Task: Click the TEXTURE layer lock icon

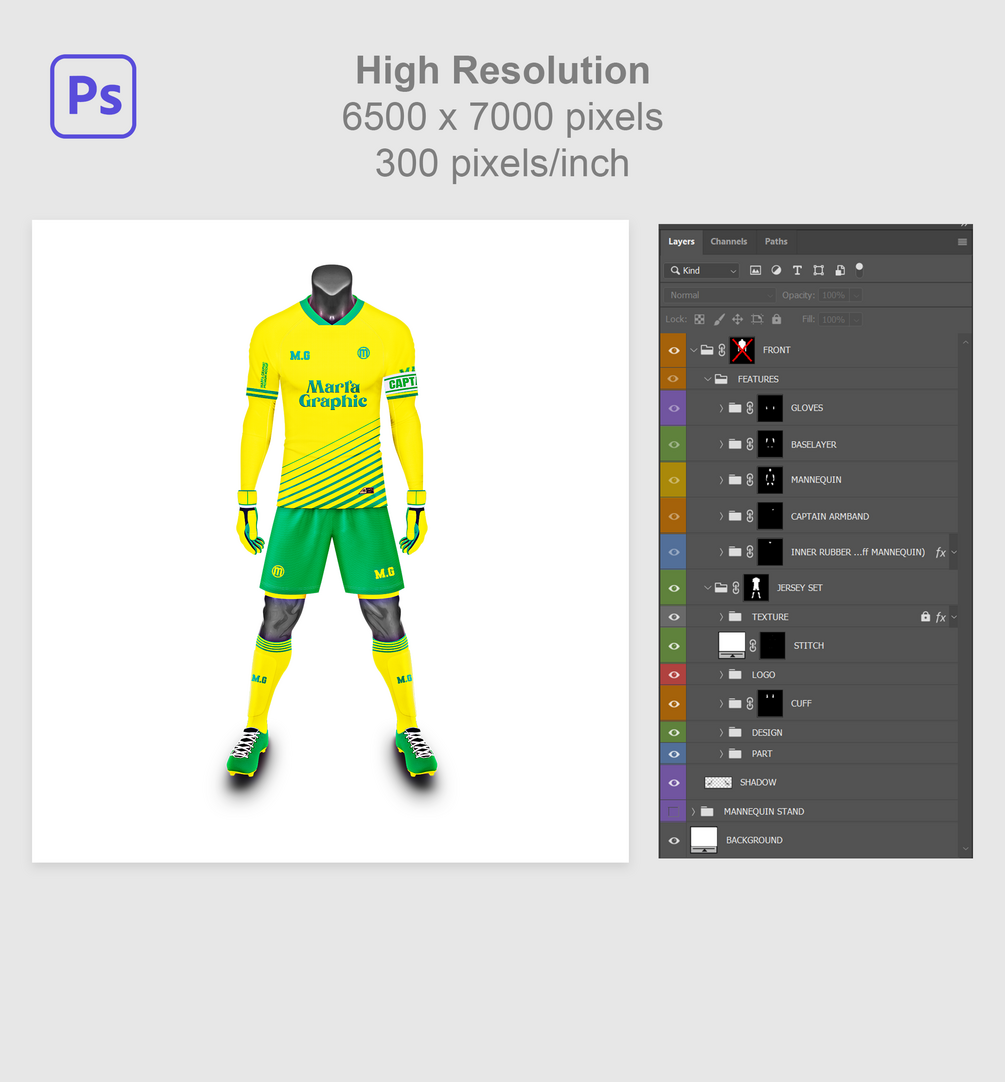Action: 925,617
